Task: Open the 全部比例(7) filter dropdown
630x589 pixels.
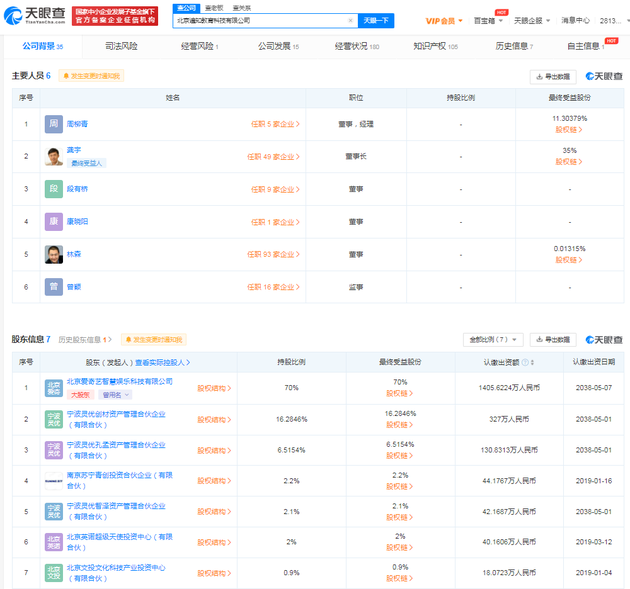Action: pyautogui.click(x=494, y=340)
